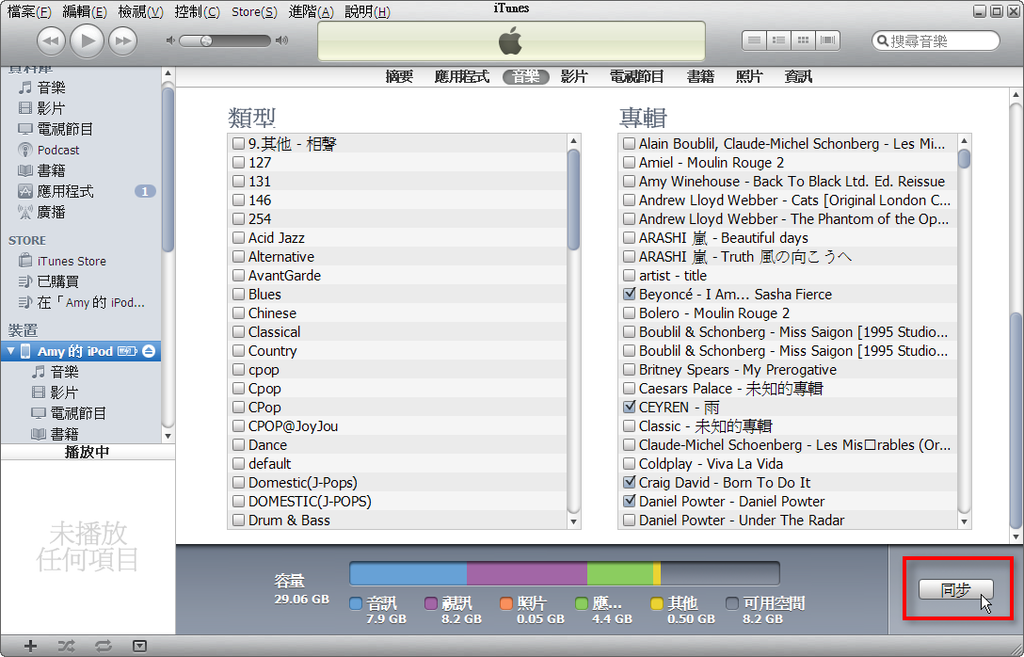The width and height of the screenshot is (1024, 657).
Task: Click the 播放中 now playing header
Action: (88, 452)
